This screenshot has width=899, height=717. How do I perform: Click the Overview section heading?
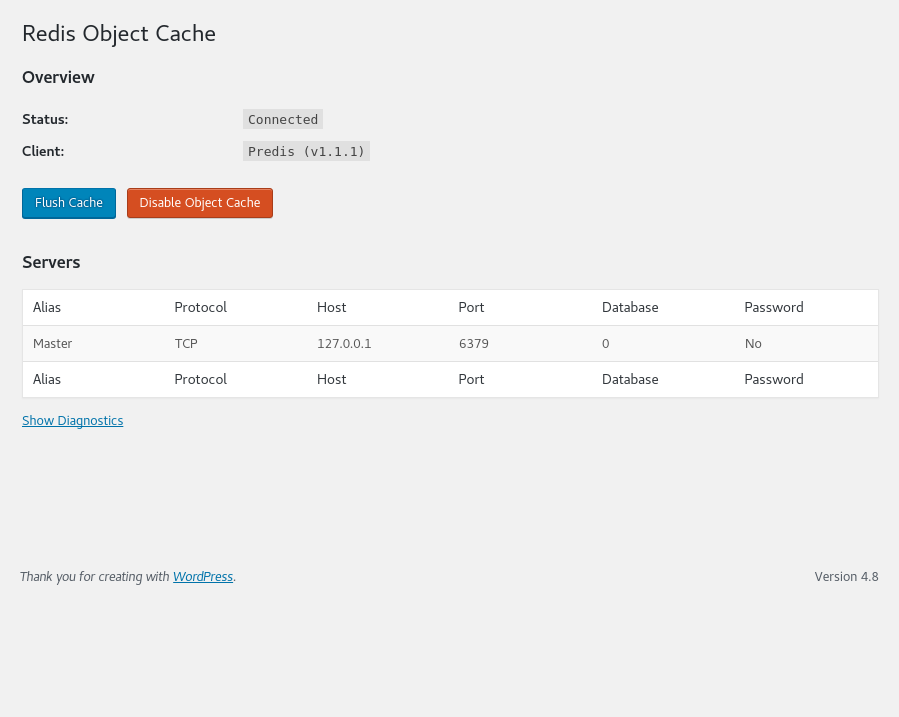(x=58, y=77)
